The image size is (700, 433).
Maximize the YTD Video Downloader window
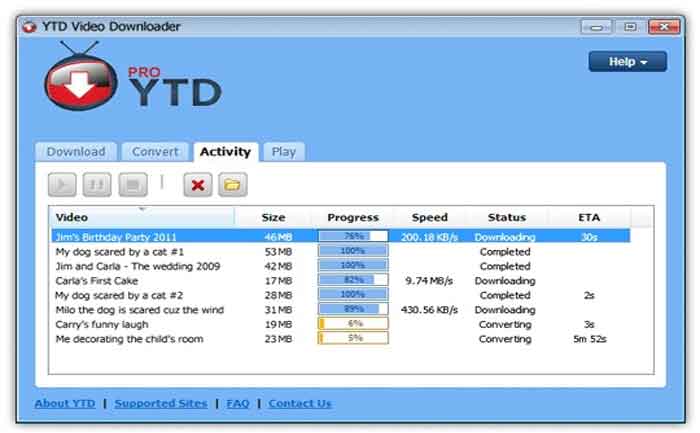tap(630, 27)
